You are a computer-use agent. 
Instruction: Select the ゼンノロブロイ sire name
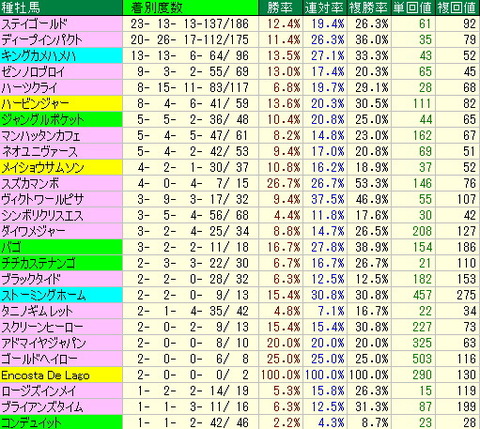[x=33, y=72]
